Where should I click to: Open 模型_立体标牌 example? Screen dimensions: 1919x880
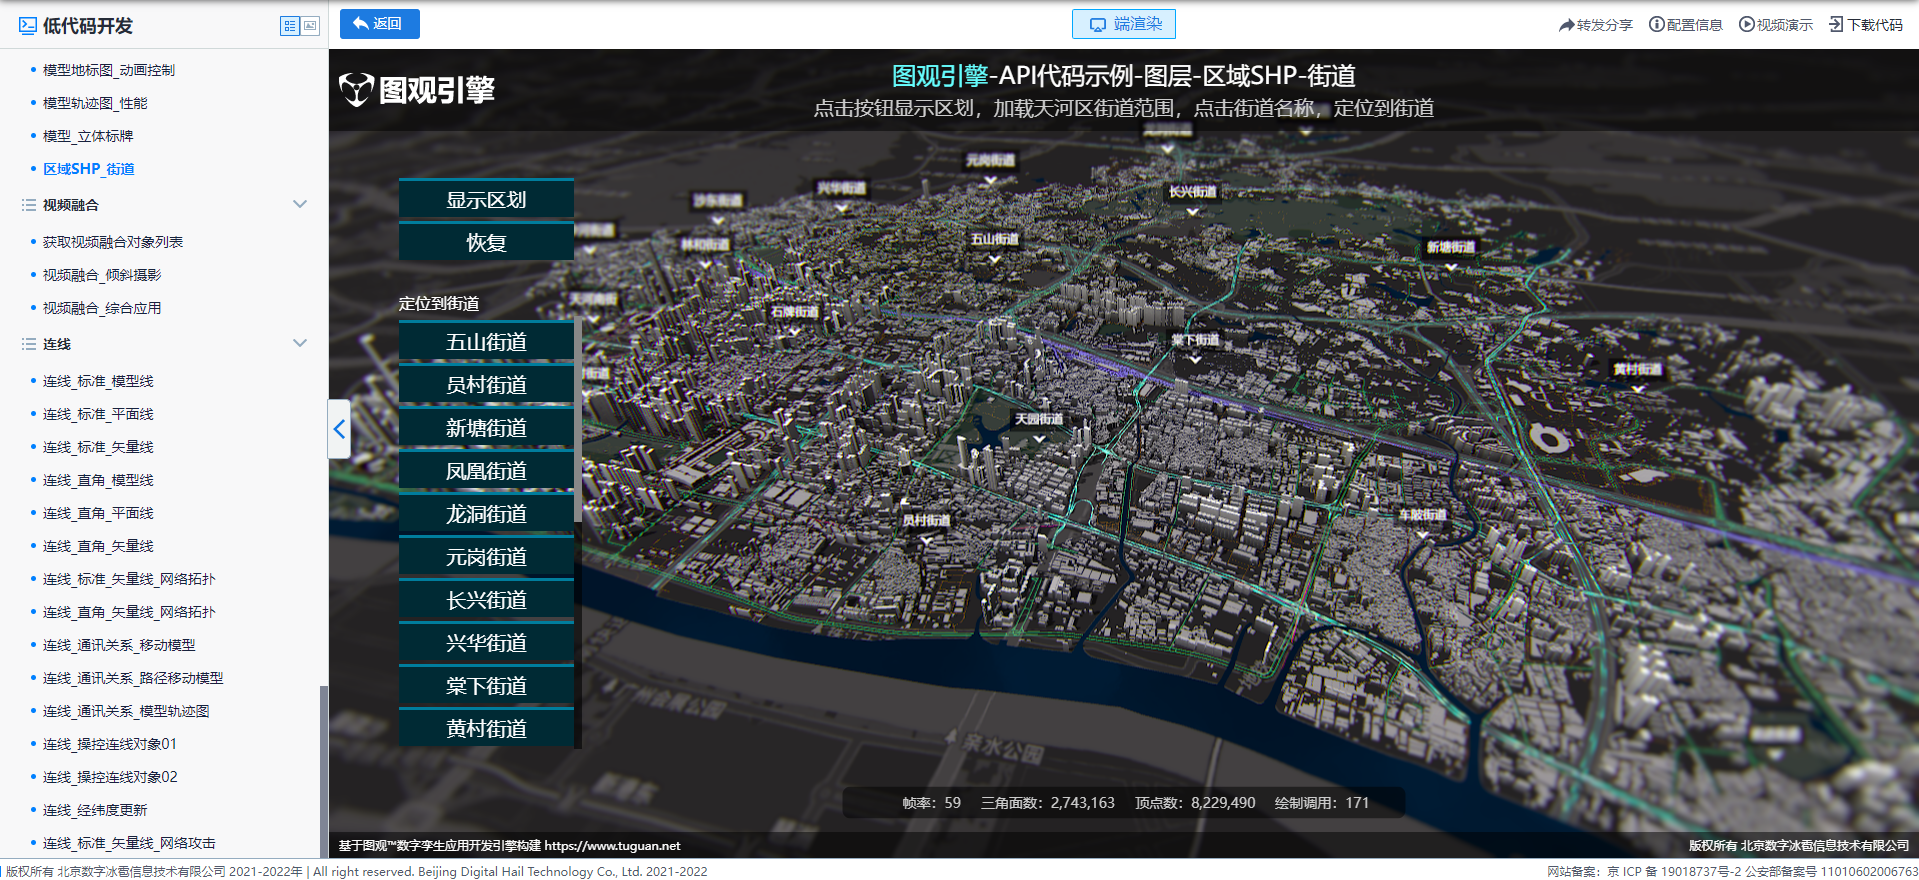tap(88, 136)
